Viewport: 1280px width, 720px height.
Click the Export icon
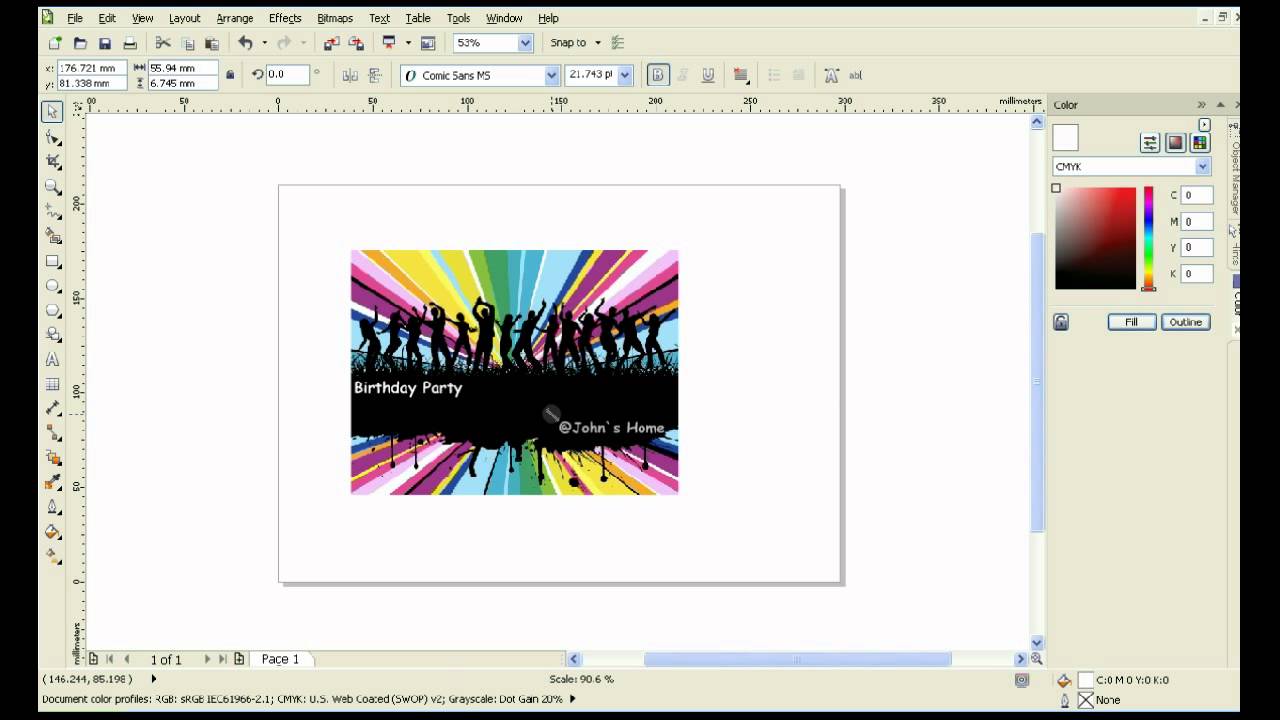(x=355, y=43)
